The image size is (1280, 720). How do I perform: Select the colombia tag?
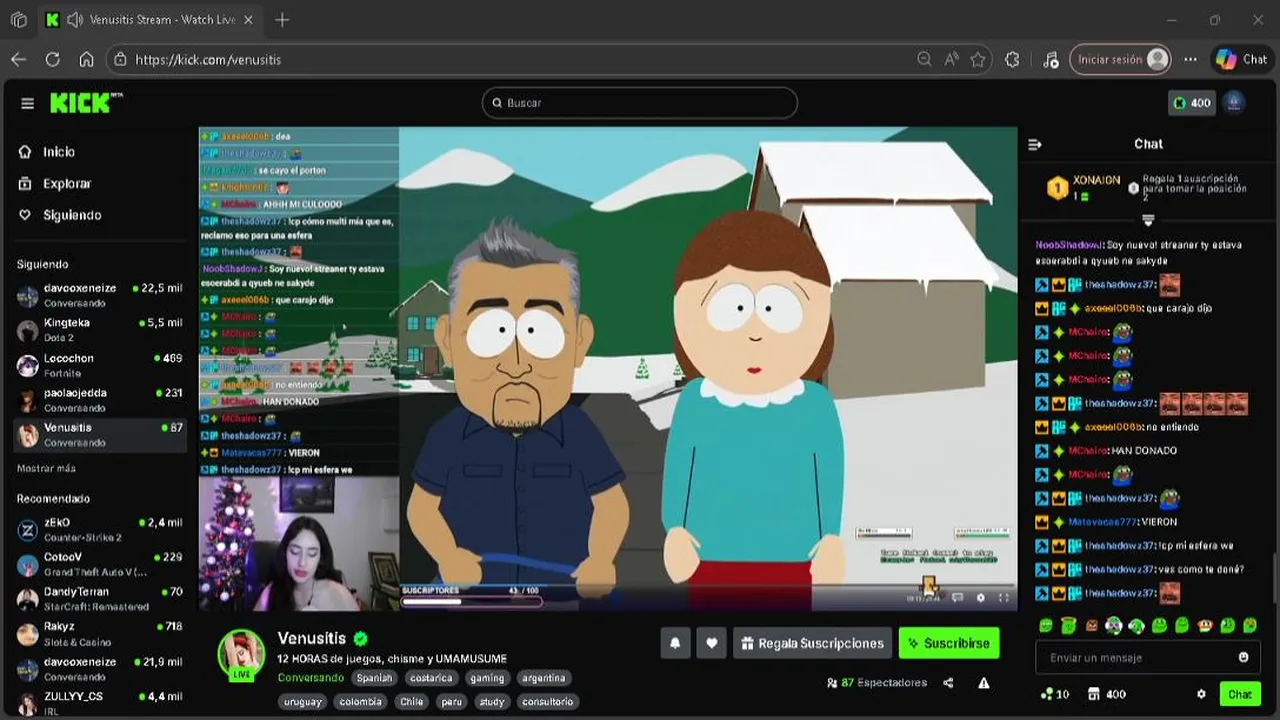coord(360,702)
